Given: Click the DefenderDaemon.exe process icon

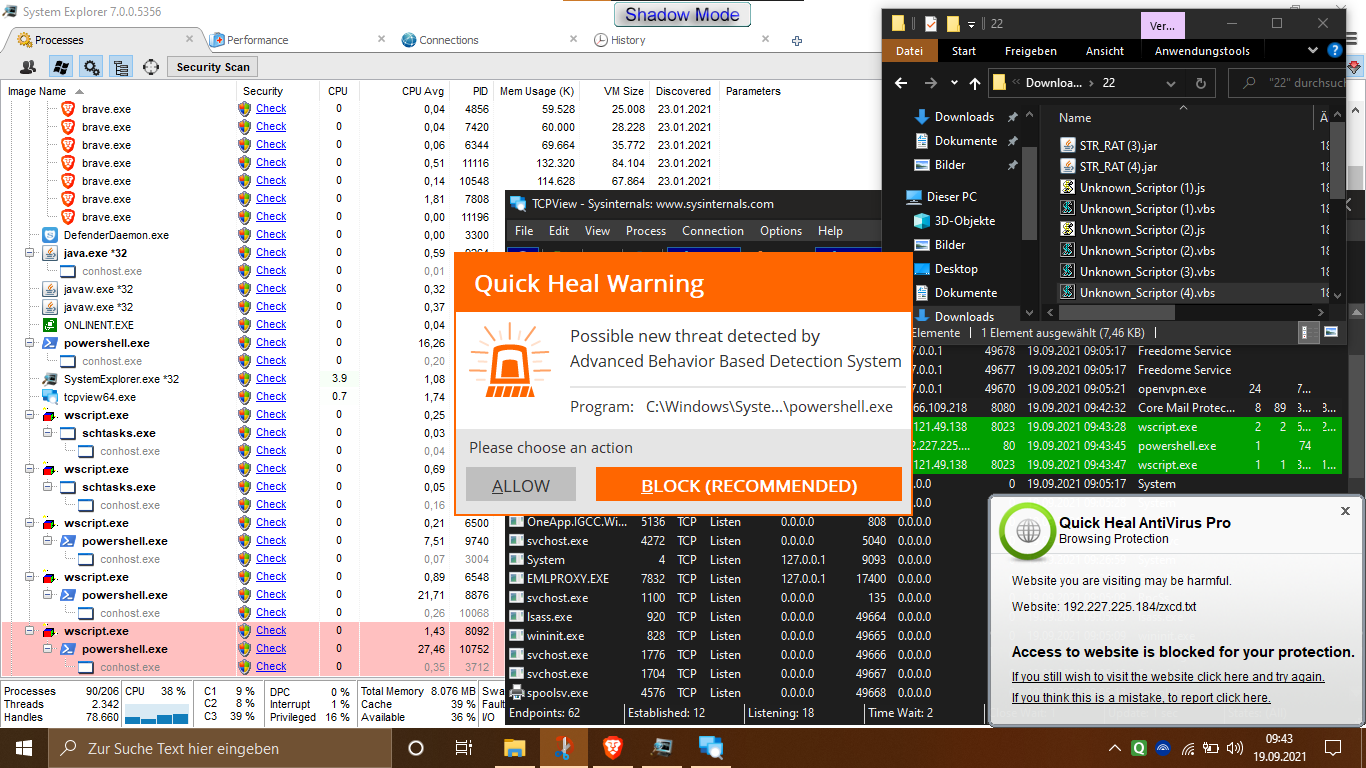Looking at the screenshot, I should [x=49, y=235].
